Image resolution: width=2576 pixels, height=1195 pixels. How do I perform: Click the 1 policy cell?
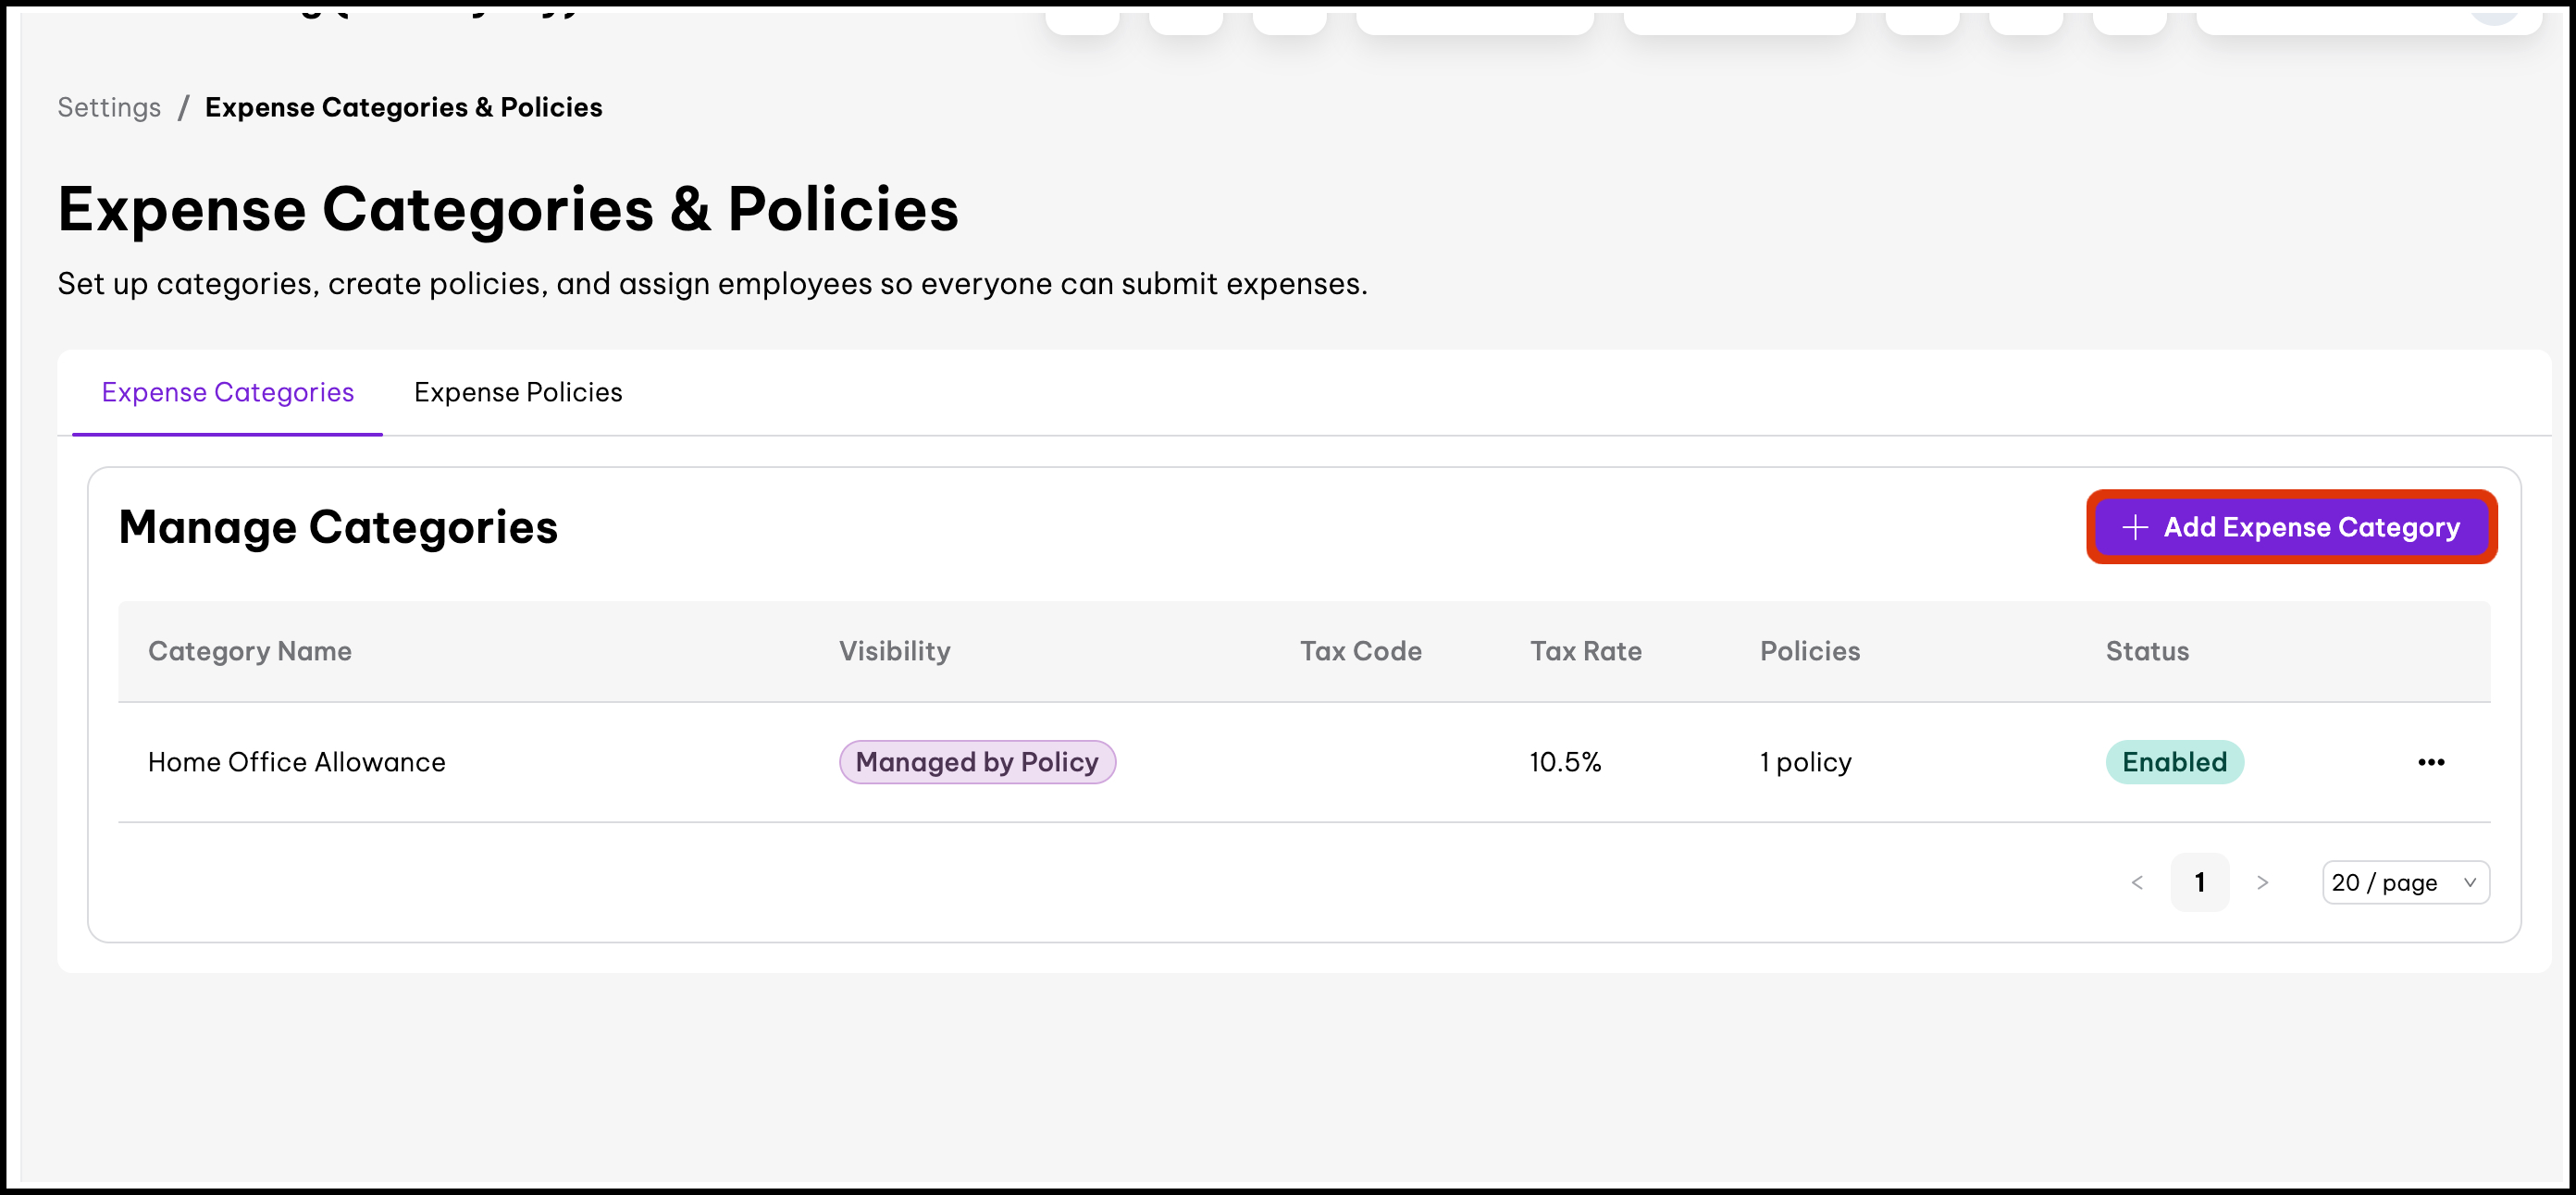coord(1806,762)
